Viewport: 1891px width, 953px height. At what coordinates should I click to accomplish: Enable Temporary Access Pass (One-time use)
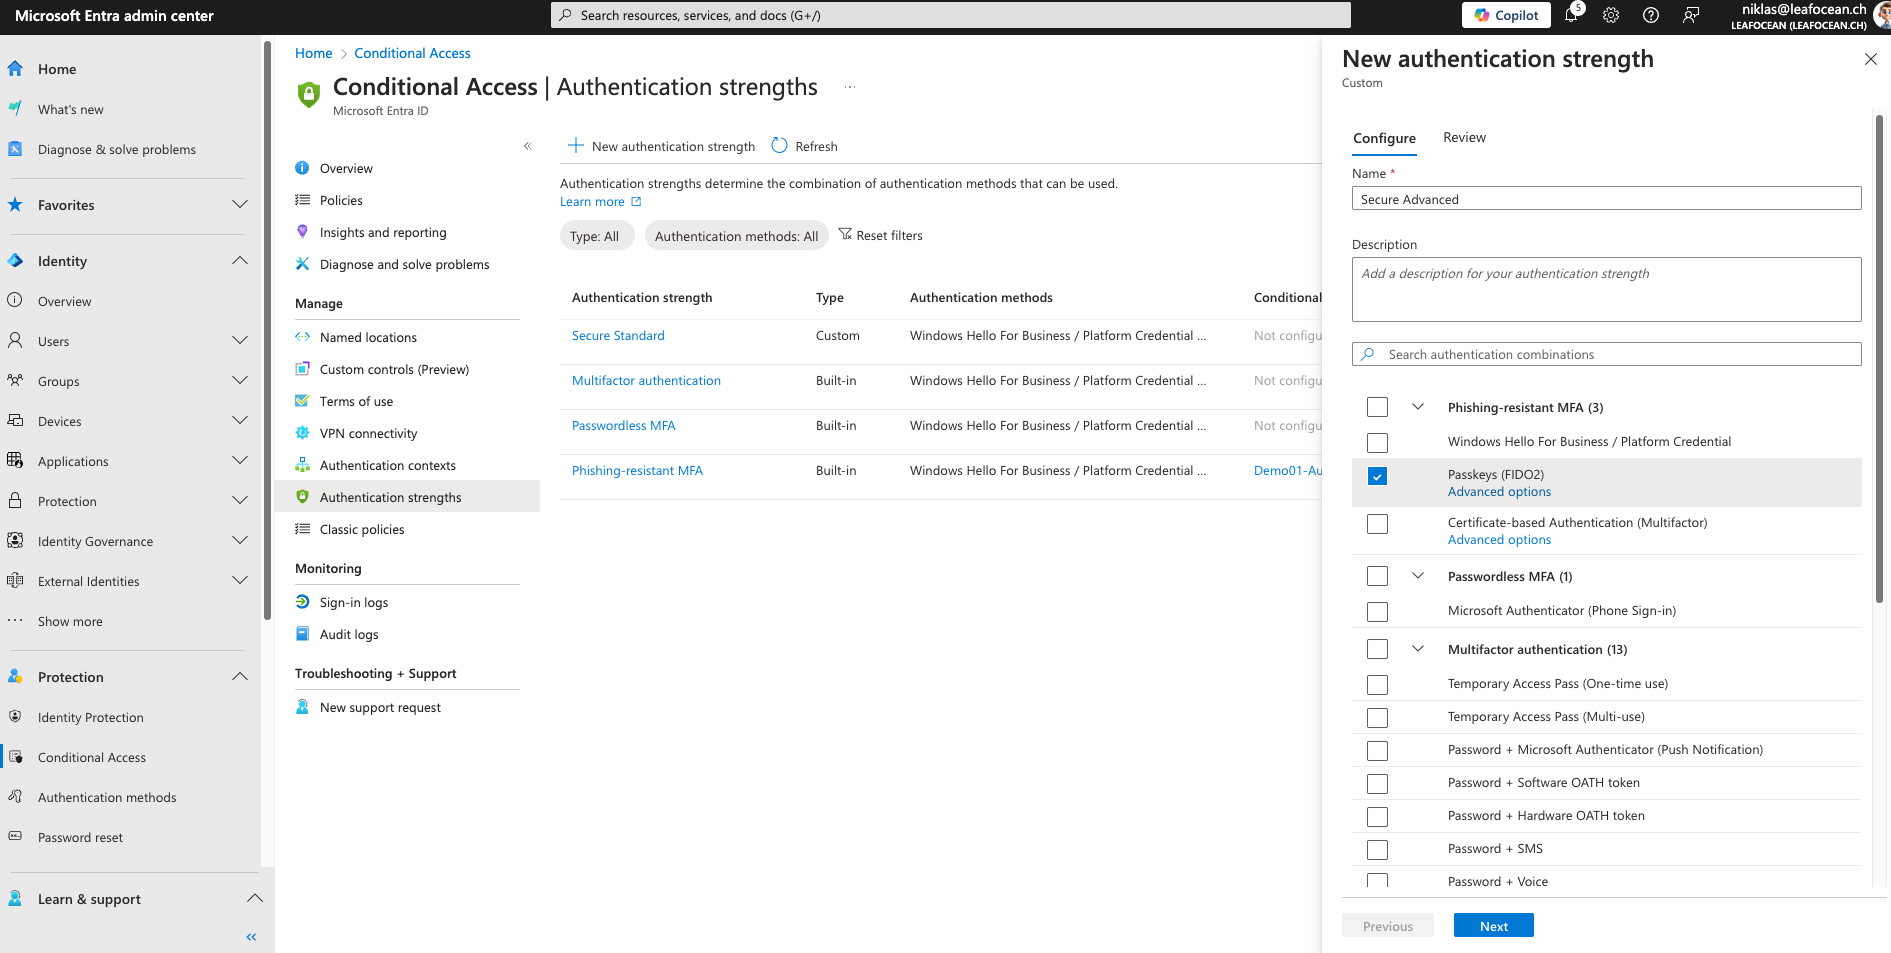pos(1377,684)
